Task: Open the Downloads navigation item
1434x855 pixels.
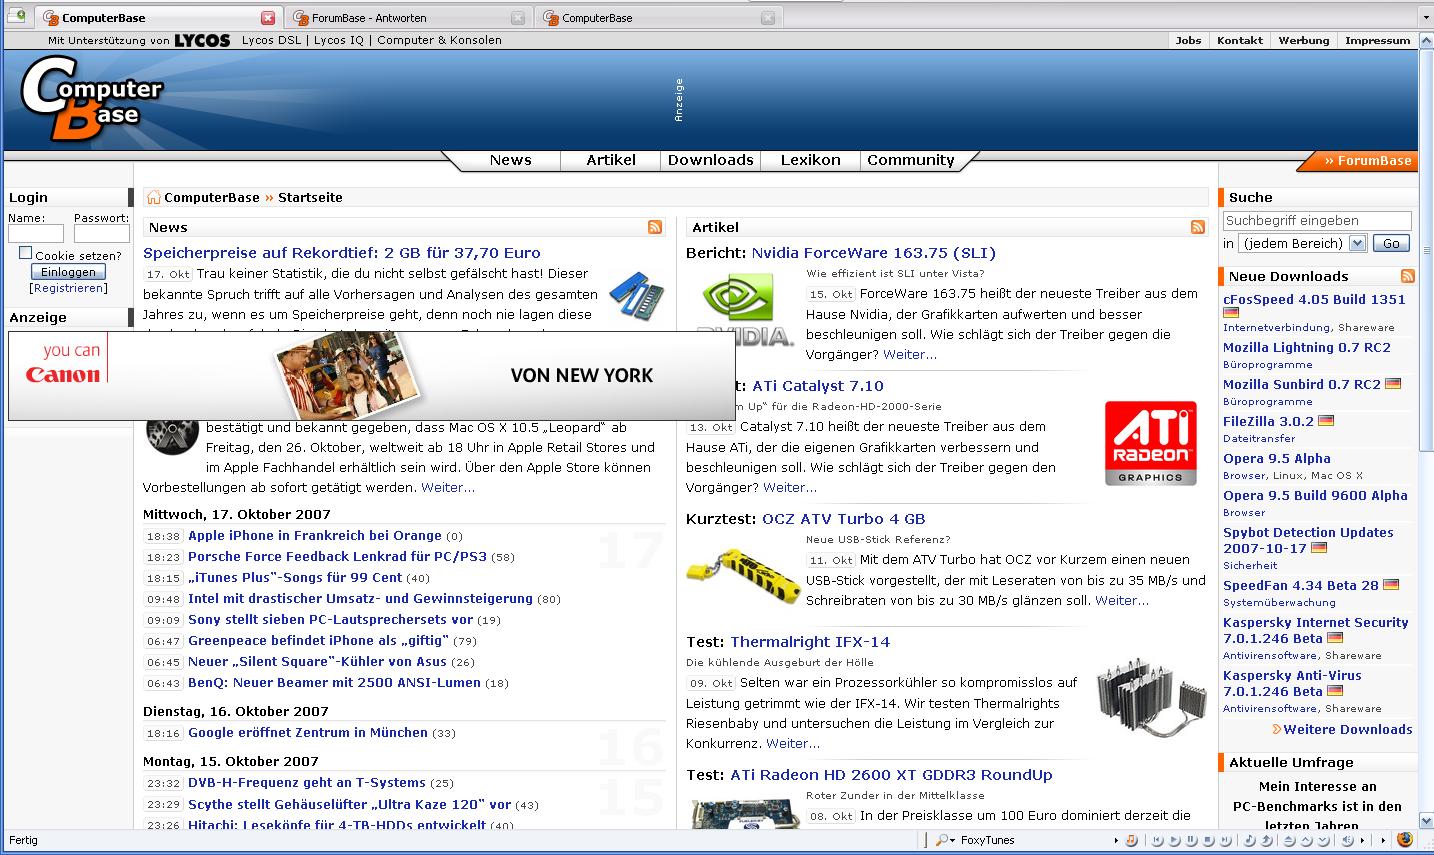Action: tap(710, 160)
